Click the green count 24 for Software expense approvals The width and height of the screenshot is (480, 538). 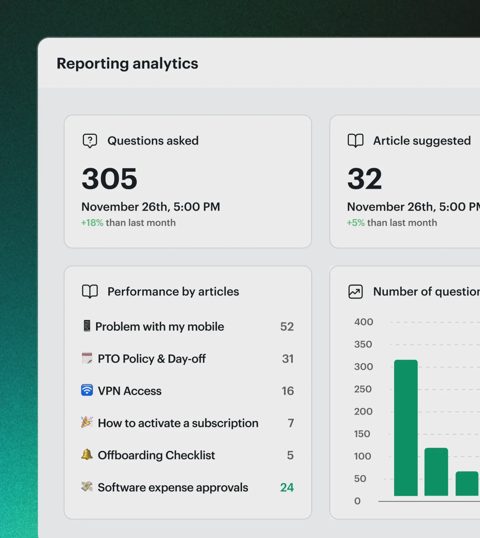click(287, 488)
